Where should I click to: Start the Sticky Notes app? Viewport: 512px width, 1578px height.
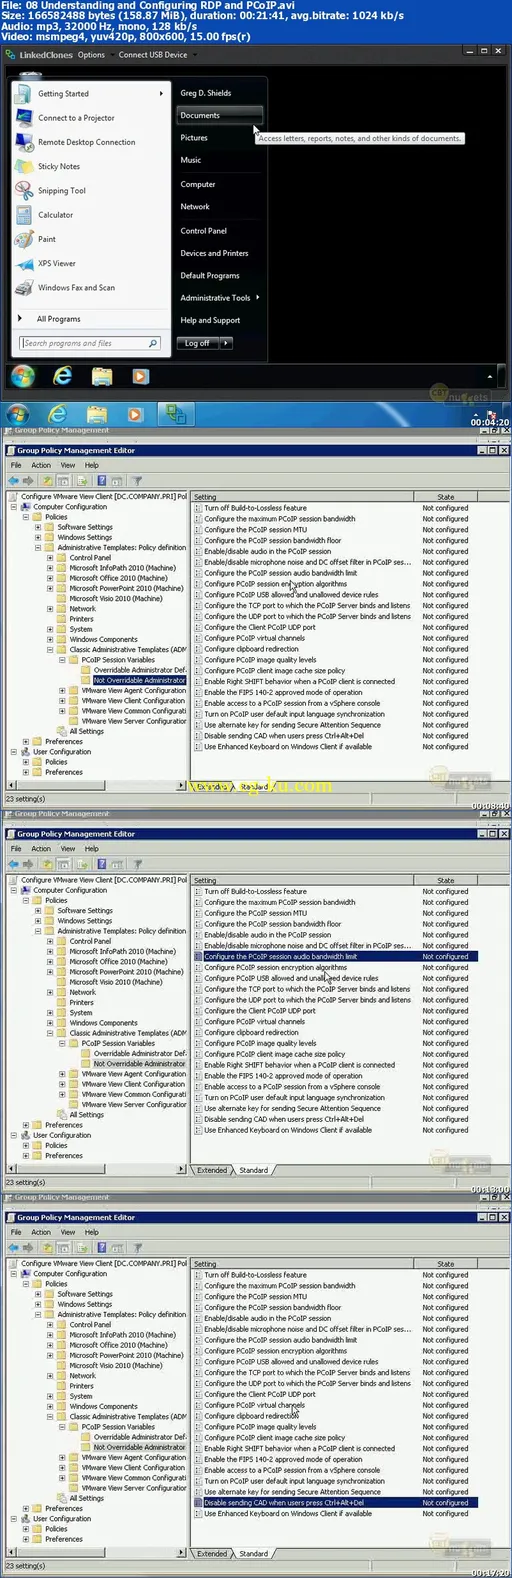[59, 167]
